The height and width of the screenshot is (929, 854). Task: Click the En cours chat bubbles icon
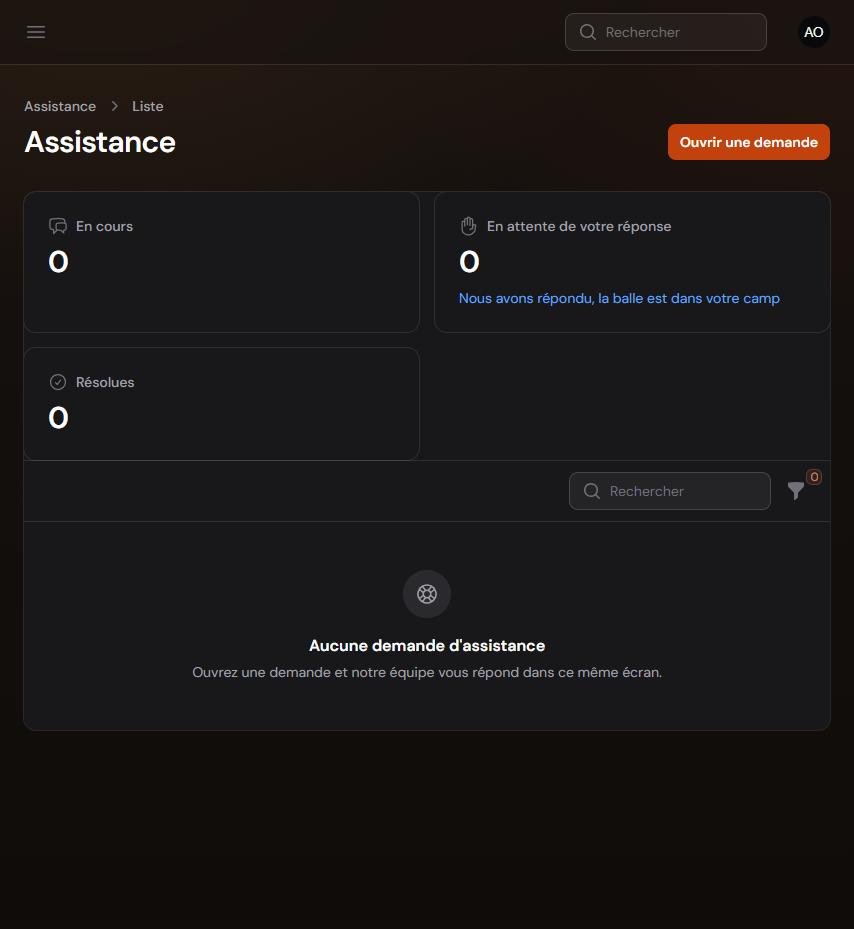click(57, 226)
